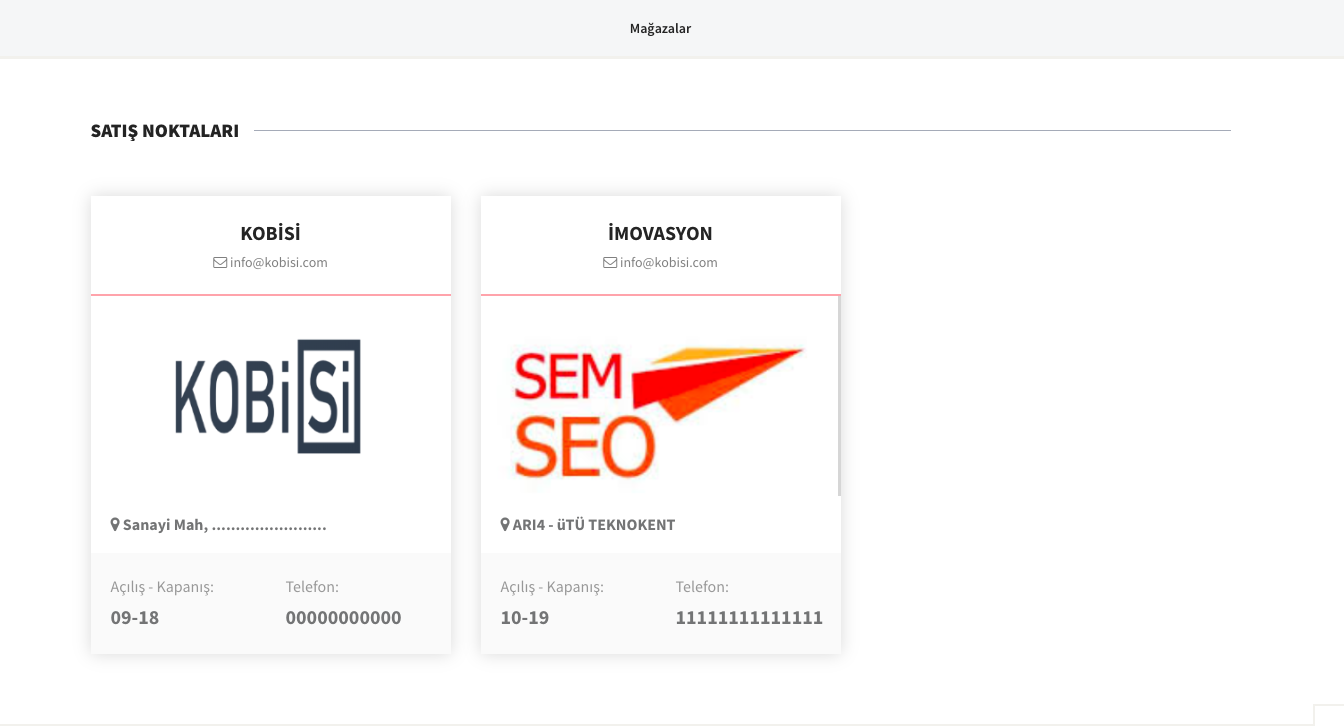Click the Telefon label on KOBİSİ card
This screenshot has height=726, width=1344.
click(312, 587)
